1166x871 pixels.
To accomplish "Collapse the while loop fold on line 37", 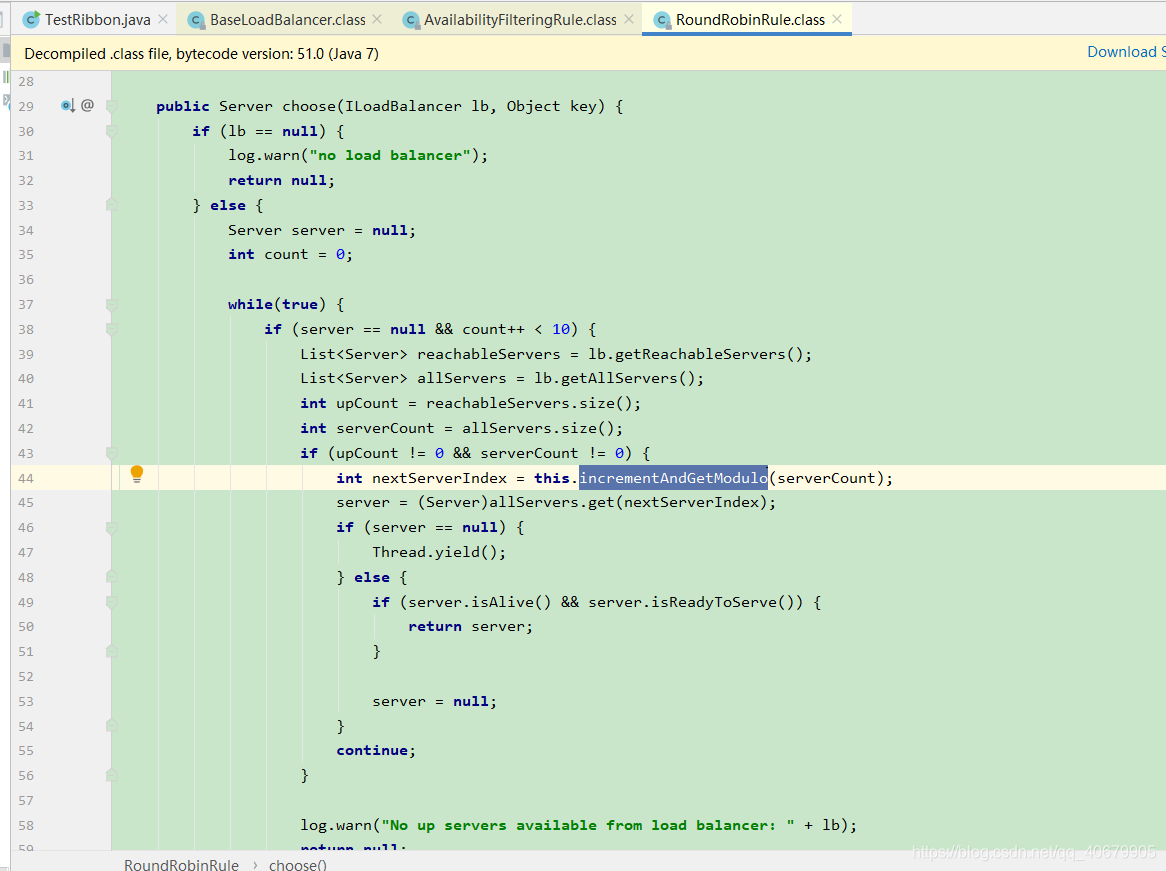I will click(x=112, y=304).
